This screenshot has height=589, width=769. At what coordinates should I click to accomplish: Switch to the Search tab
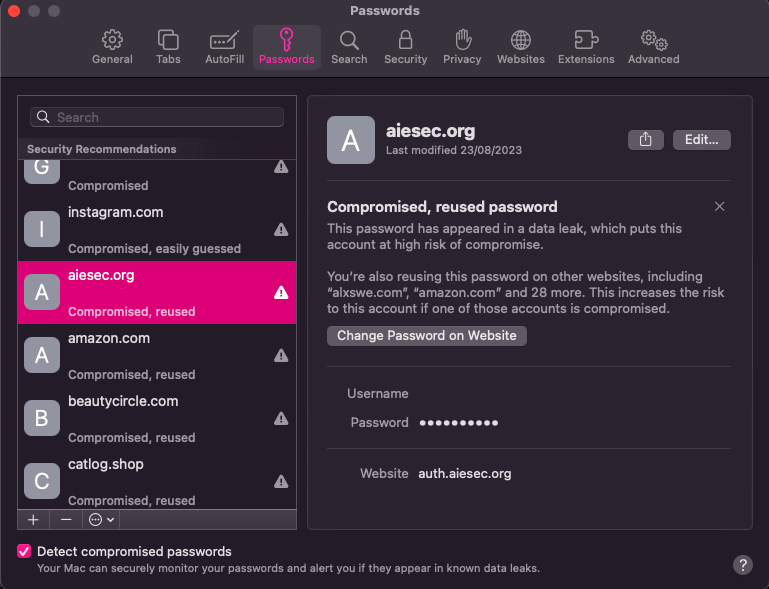click(349, 47)
